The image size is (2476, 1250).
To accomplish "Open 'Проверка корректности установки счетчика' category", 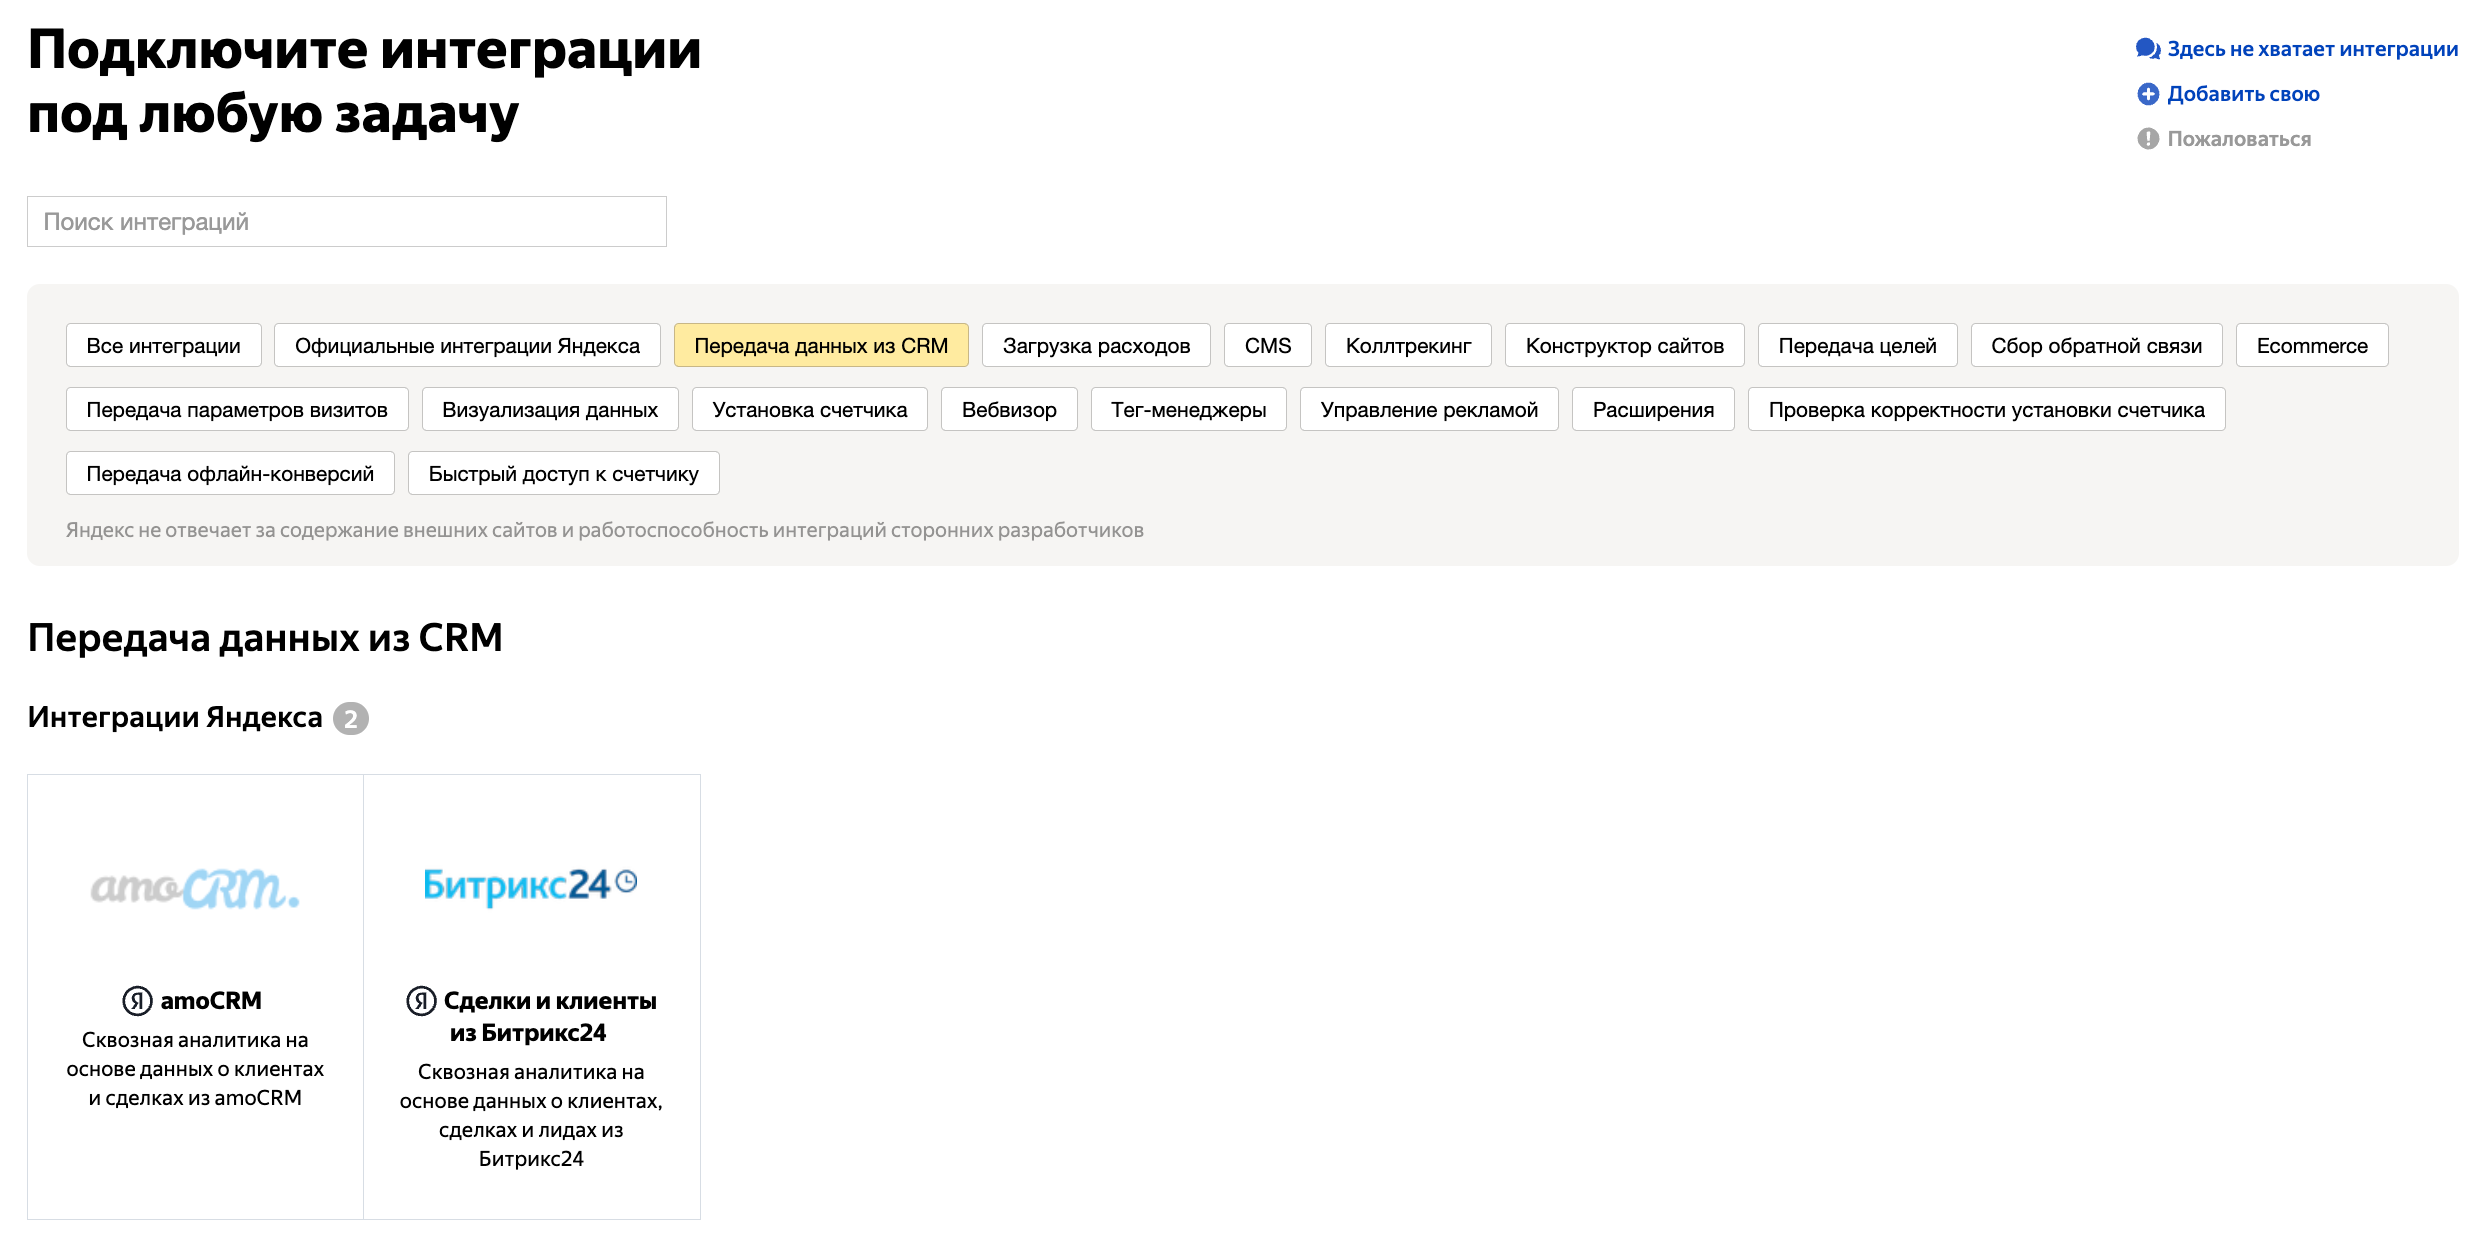I will click(1987, 409).
